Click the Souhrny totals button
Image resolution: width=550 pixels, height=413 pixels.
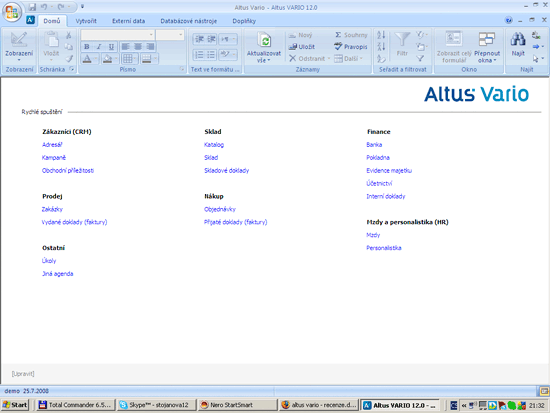coord(351,35)
